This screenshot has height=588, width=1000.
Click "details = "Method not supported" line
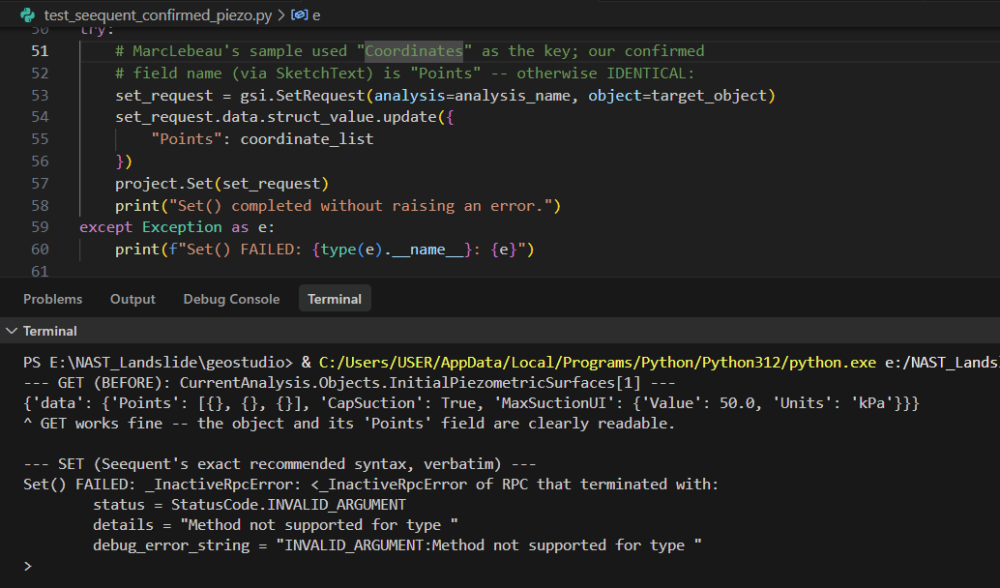pyautogui.click(x=276, y=526)
